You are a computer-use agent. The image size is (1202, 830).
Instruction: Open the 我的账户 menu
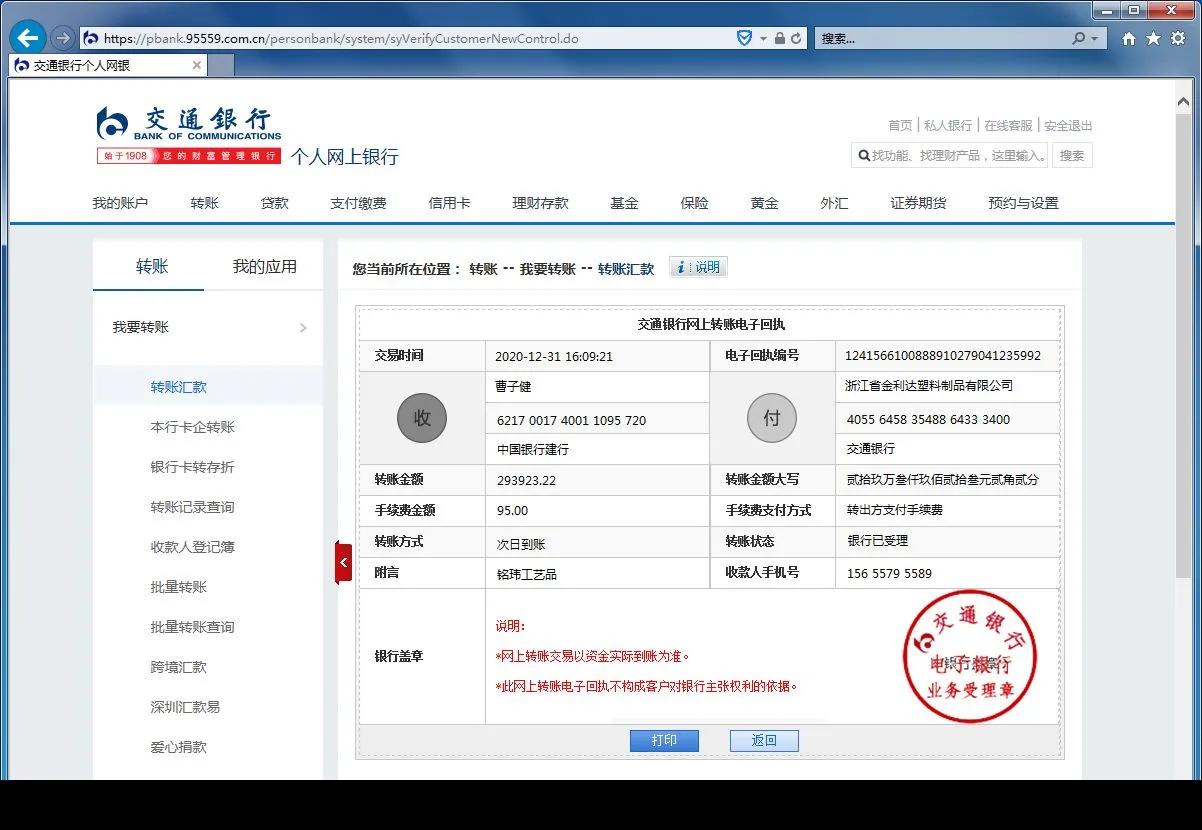tap(120, 203)
